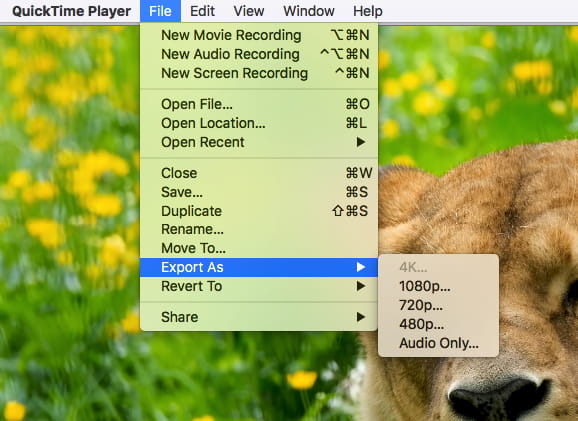This screenshot has height=421, width=578.
Task: Export the movie as 1080p…
Action: (x=438, y=286)
